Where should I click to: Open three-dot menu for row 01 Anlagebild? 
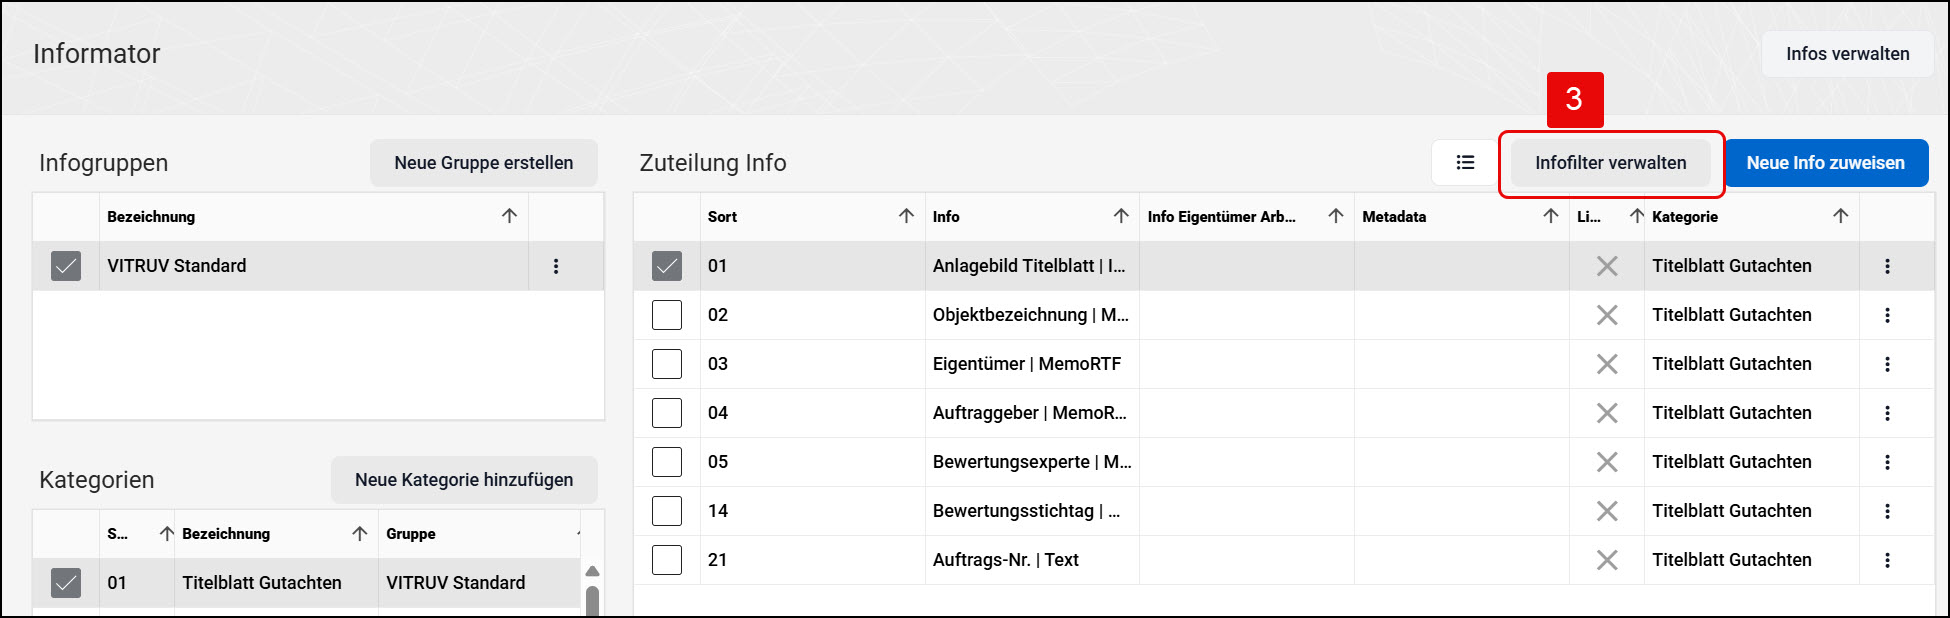(1887, 266)
